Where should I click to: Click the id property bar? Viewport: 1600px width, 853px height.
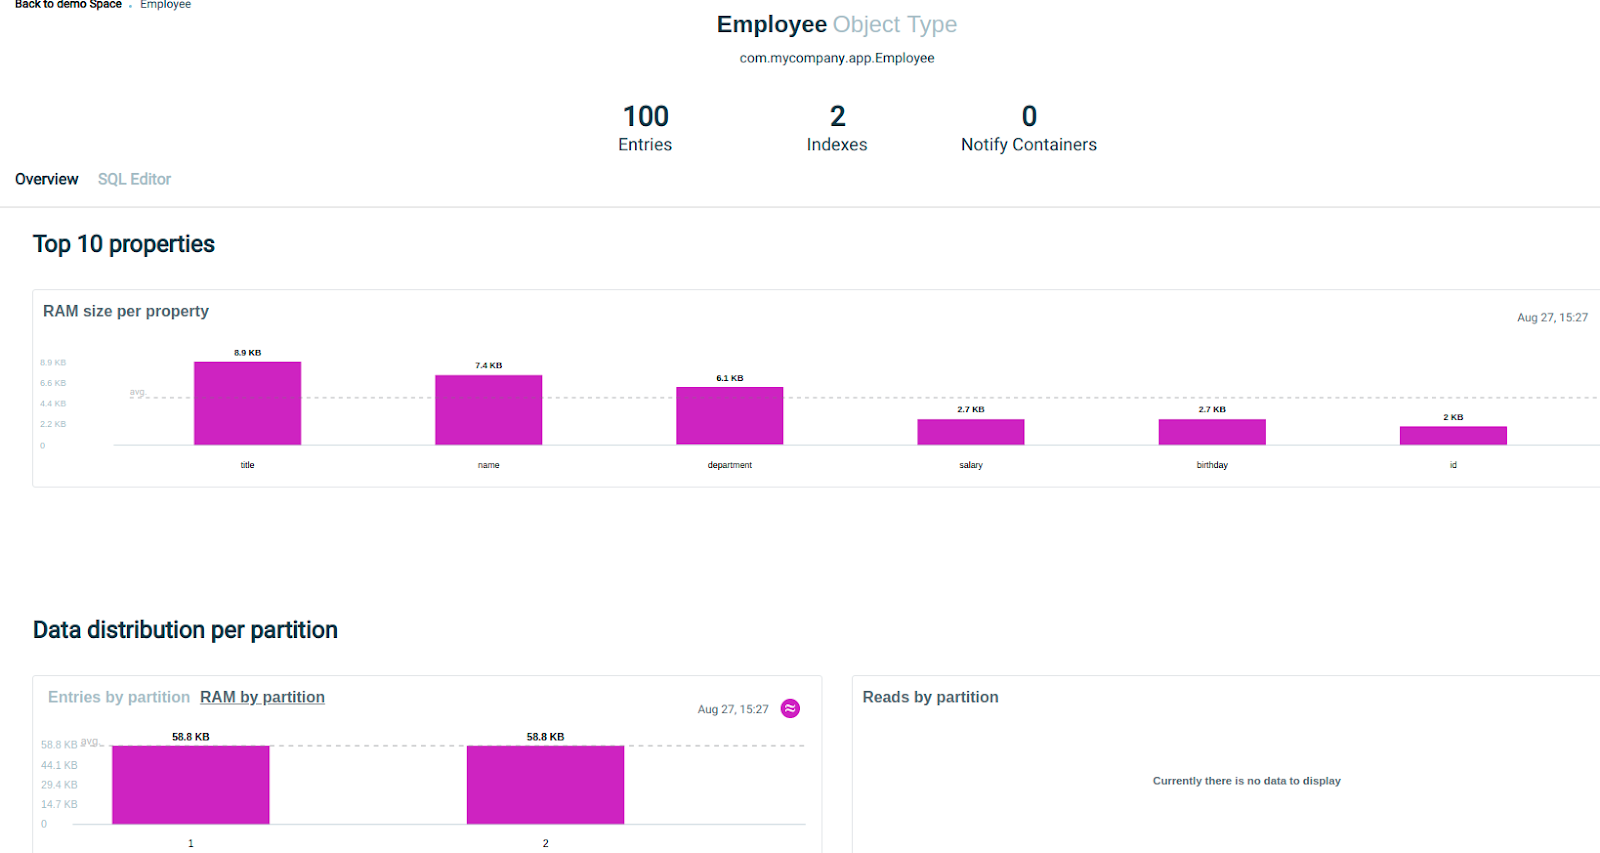[x=1453, y=436]
